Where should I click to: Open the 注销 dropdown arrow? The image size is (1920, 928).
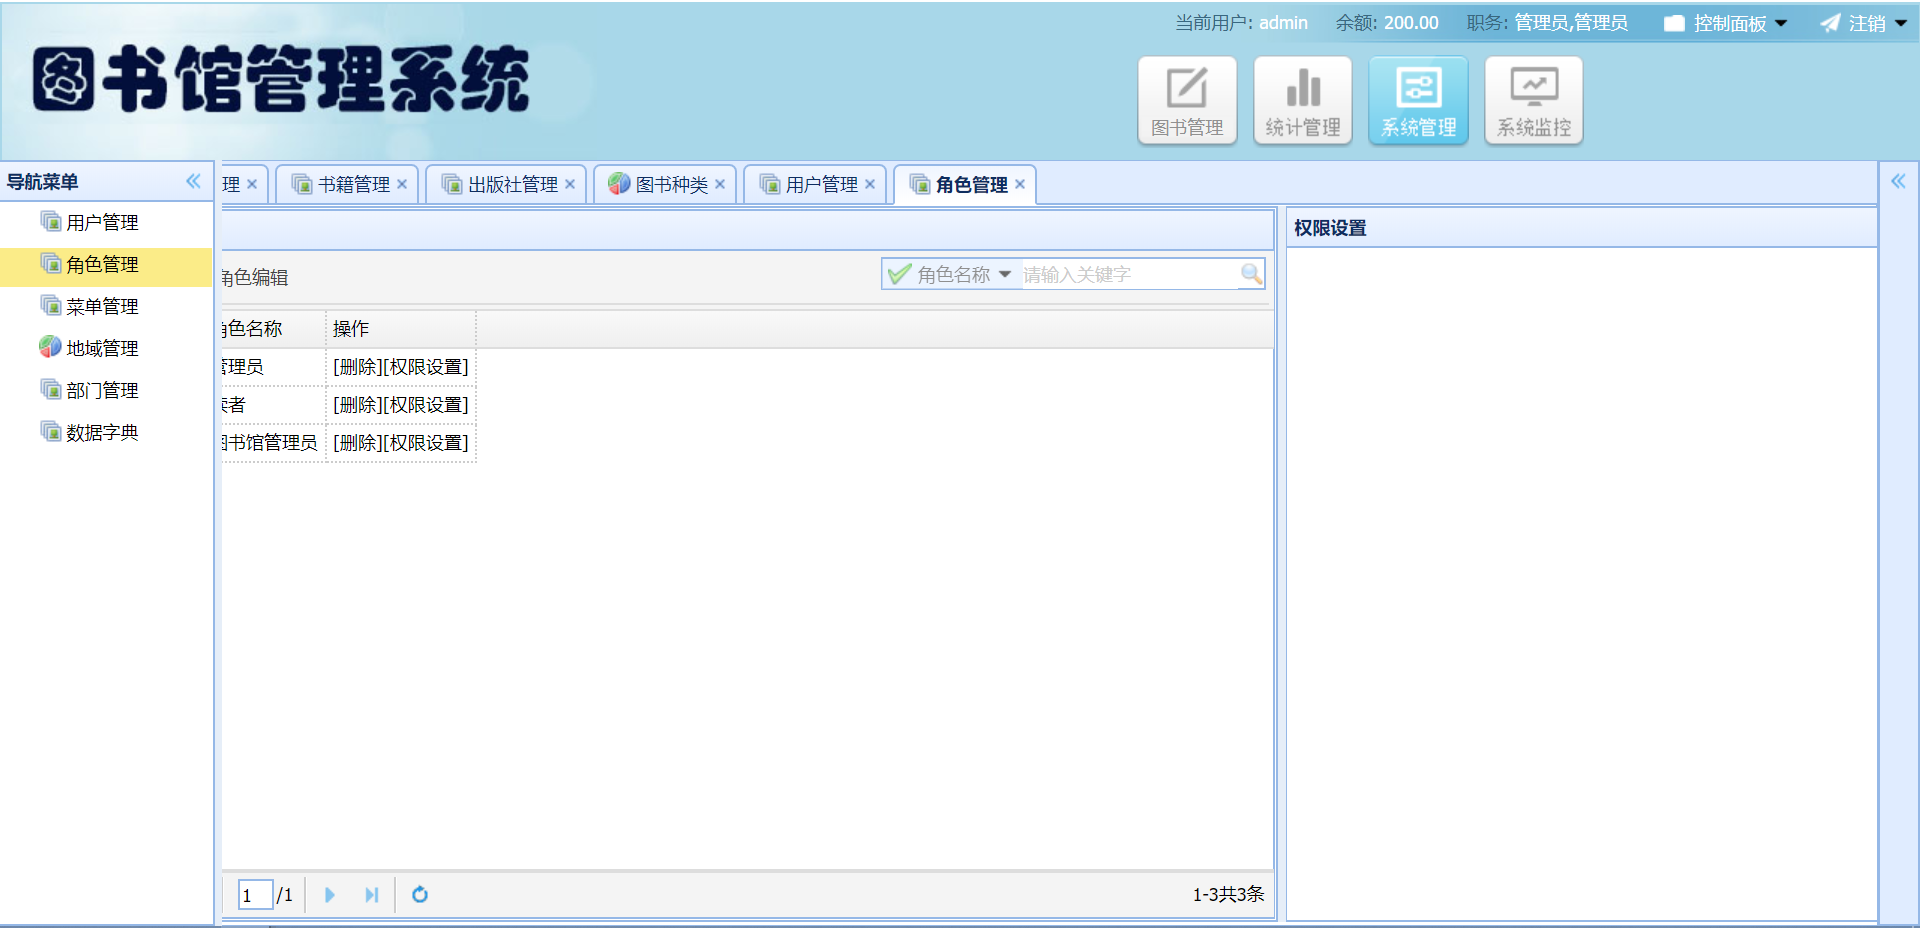pyautogui.click(x=1900, y=22)
